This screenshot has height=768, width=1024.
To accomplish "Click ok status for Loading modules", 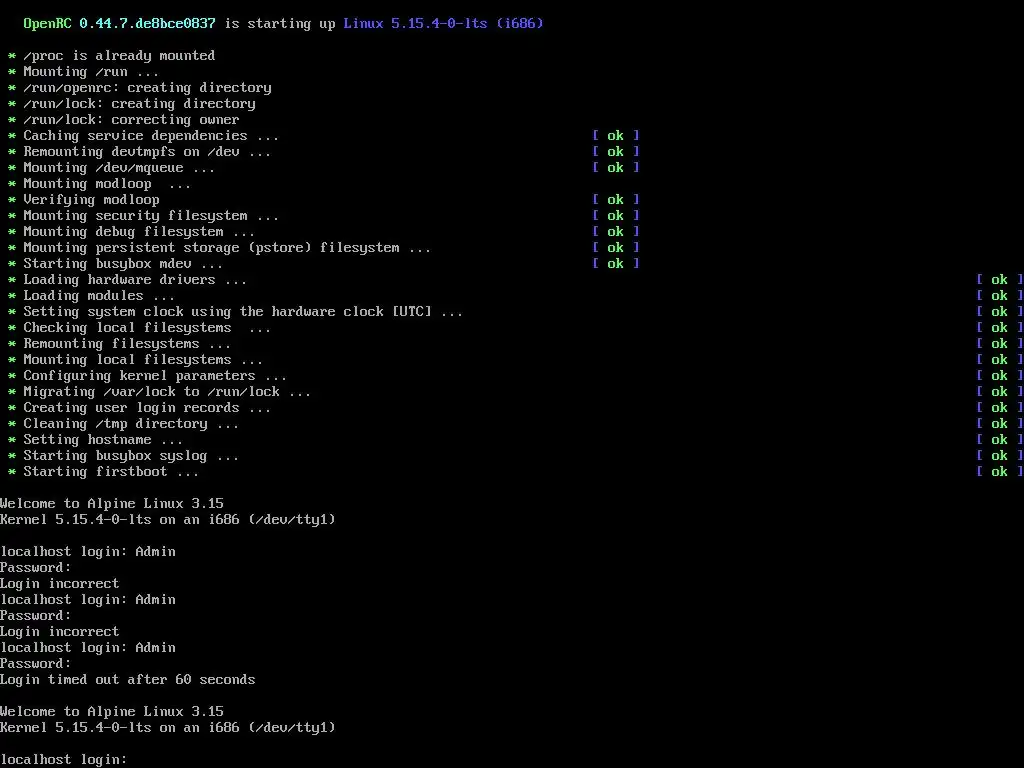I will [1000, 296].
